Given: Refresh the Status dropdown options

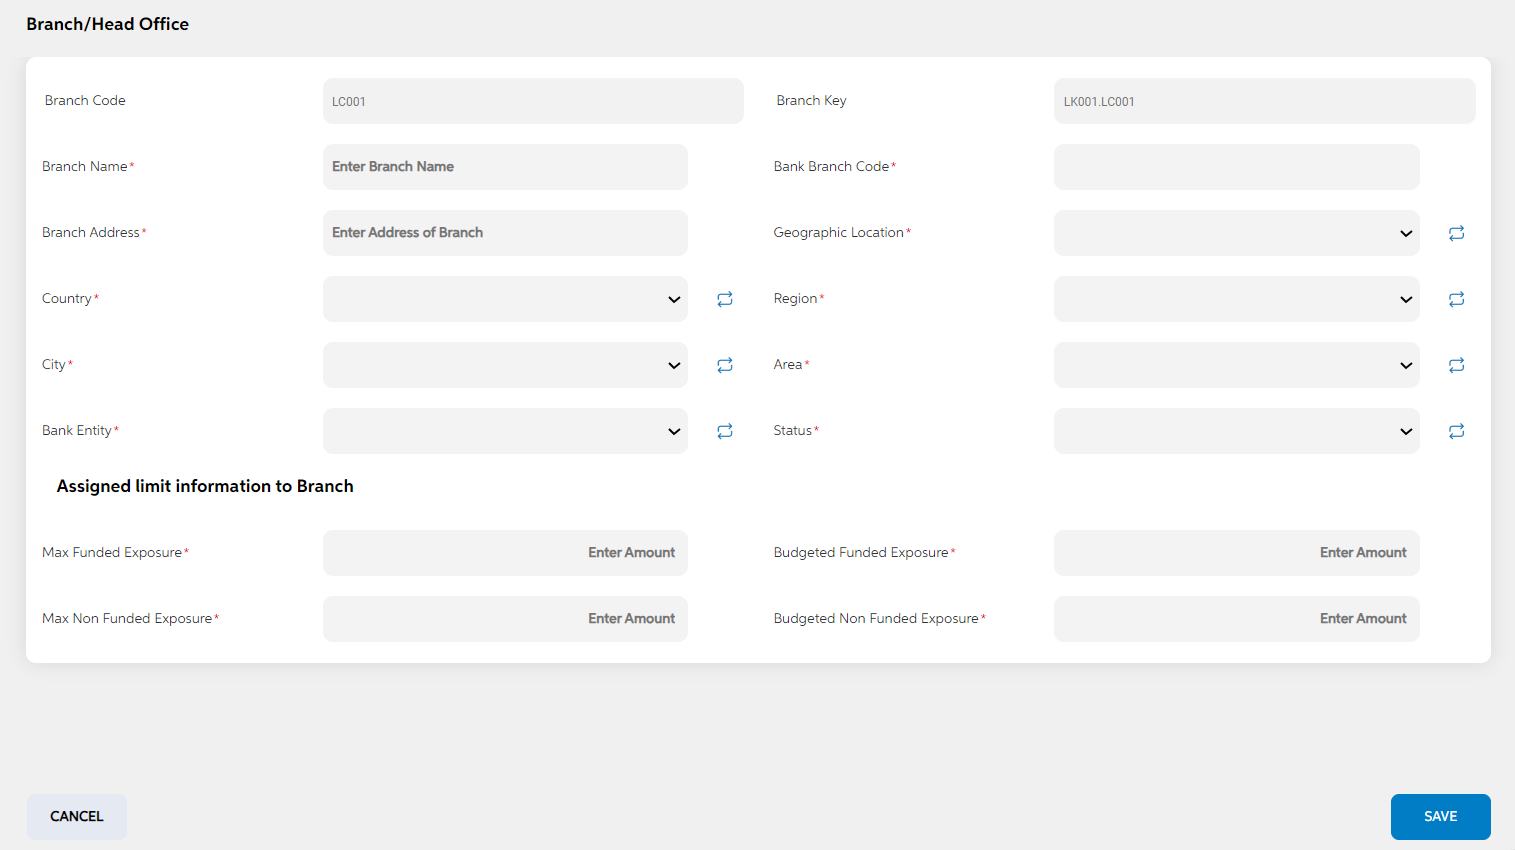Looking at the screenshot, I should [1456, 431].
